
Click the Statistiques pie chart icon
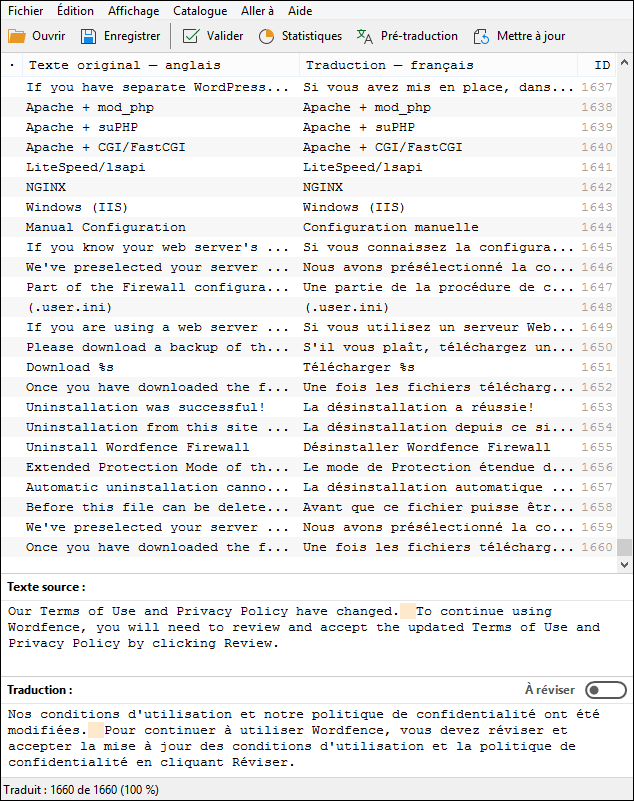tap(266, 36)
